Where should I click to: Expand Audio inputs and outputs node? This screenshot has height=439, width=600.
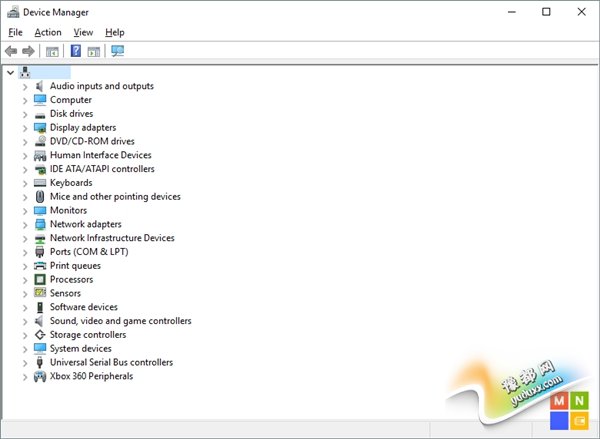(x=25, y=87)
